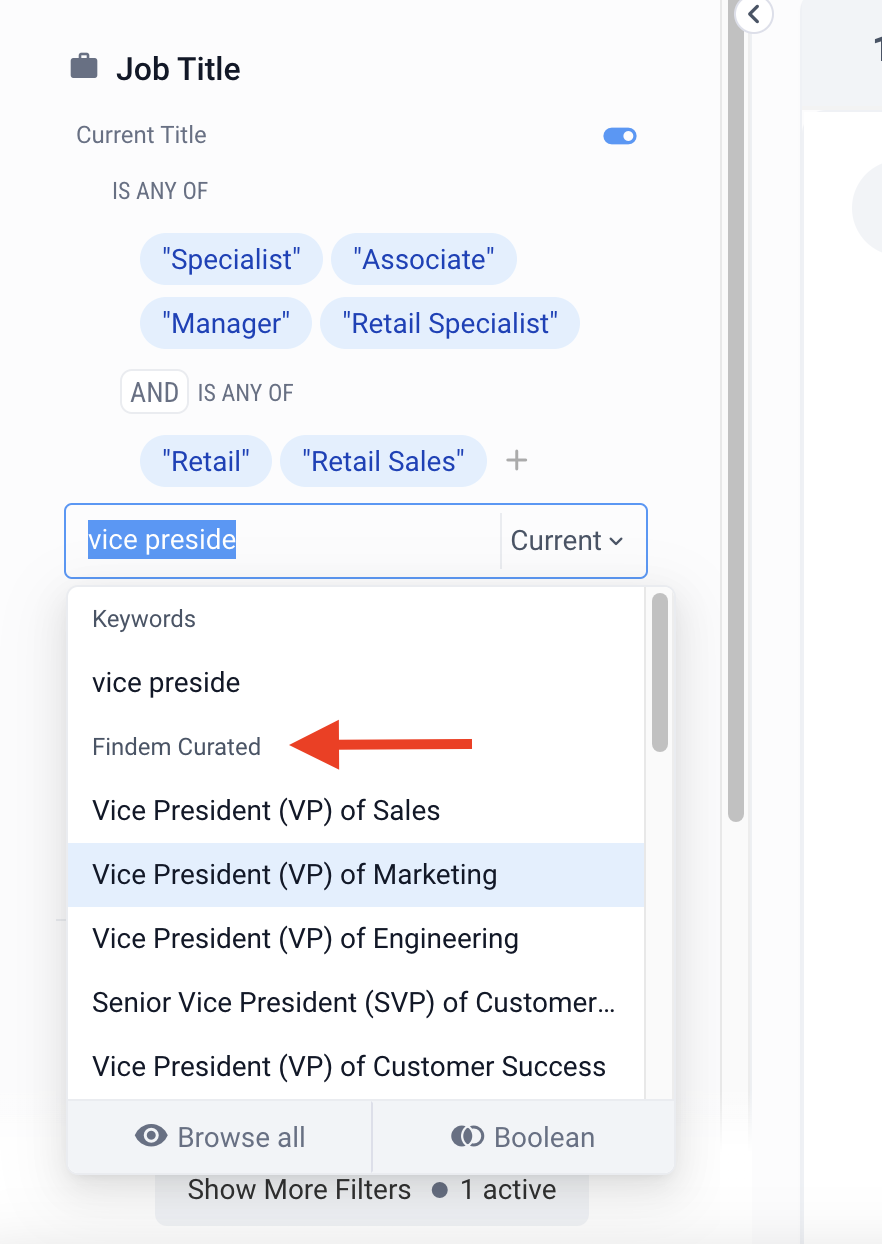The height and width of the screenshot is (1244, 882).
Task: Click the "Retail Specialist" title tag
Action: (449, 324)
